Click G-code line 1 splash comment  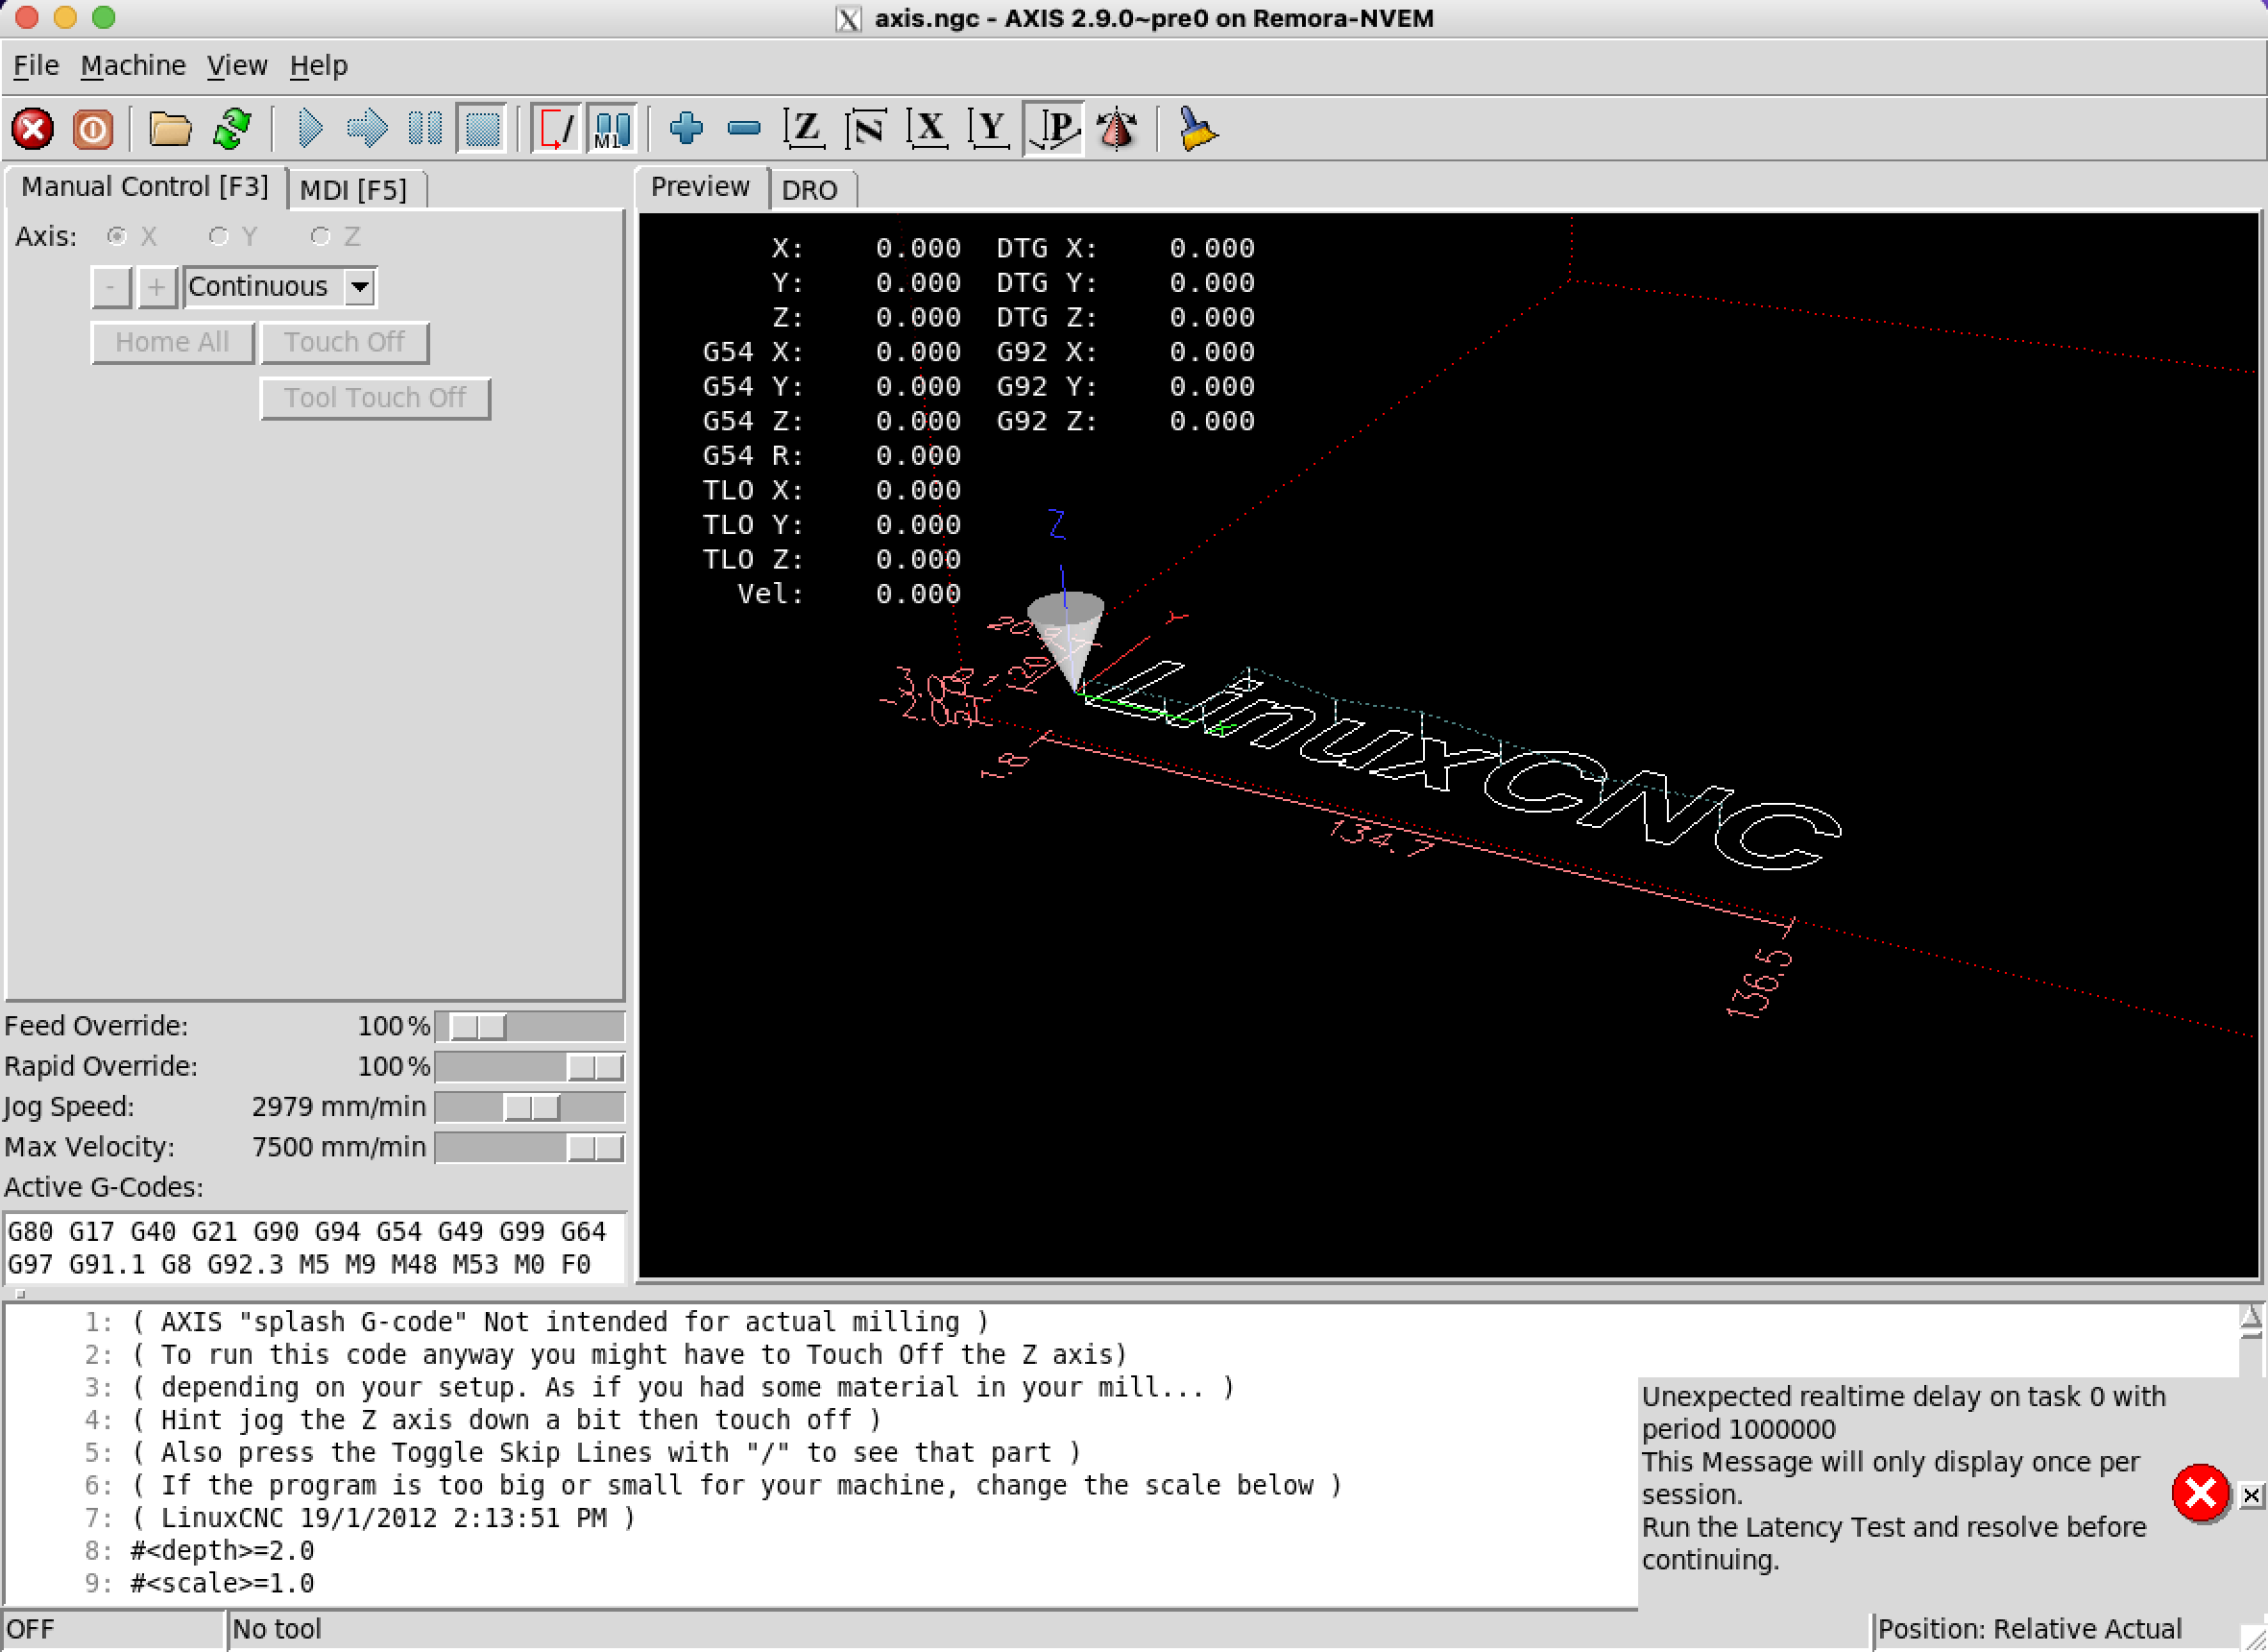point(560,1322)
